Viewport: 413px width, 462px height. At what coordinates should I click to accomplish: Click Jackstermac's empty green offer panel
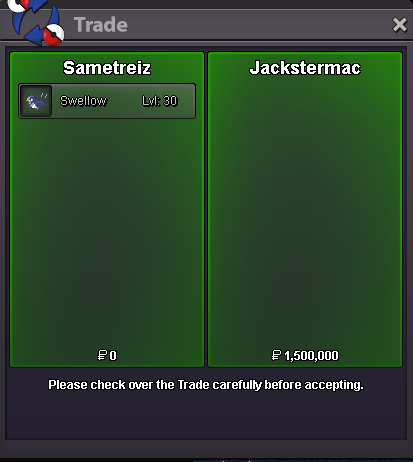point(305,213)
